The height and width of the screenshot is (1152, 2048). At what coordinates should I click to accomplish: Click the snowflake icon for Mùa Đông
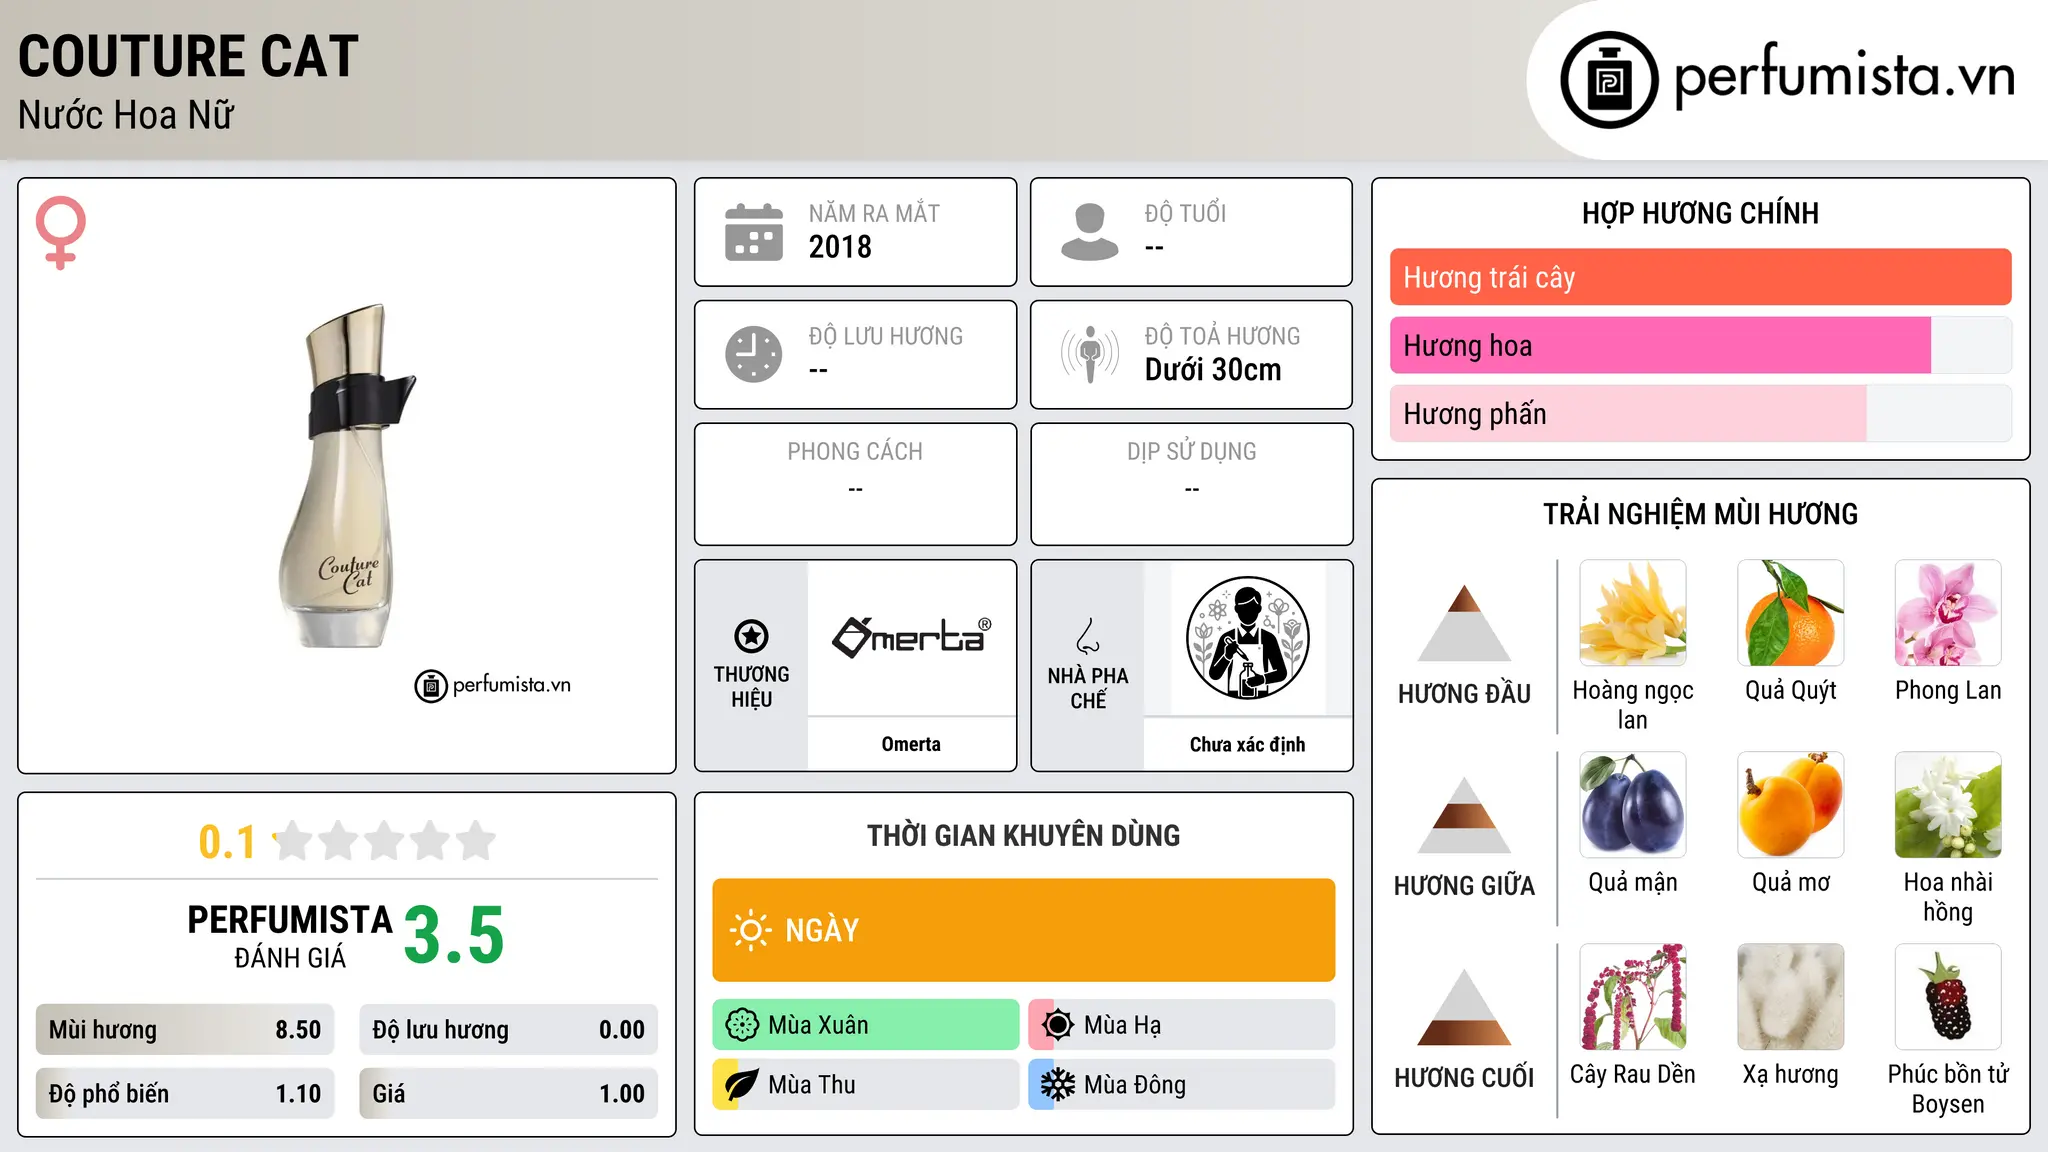[x=1058, y=1085]
